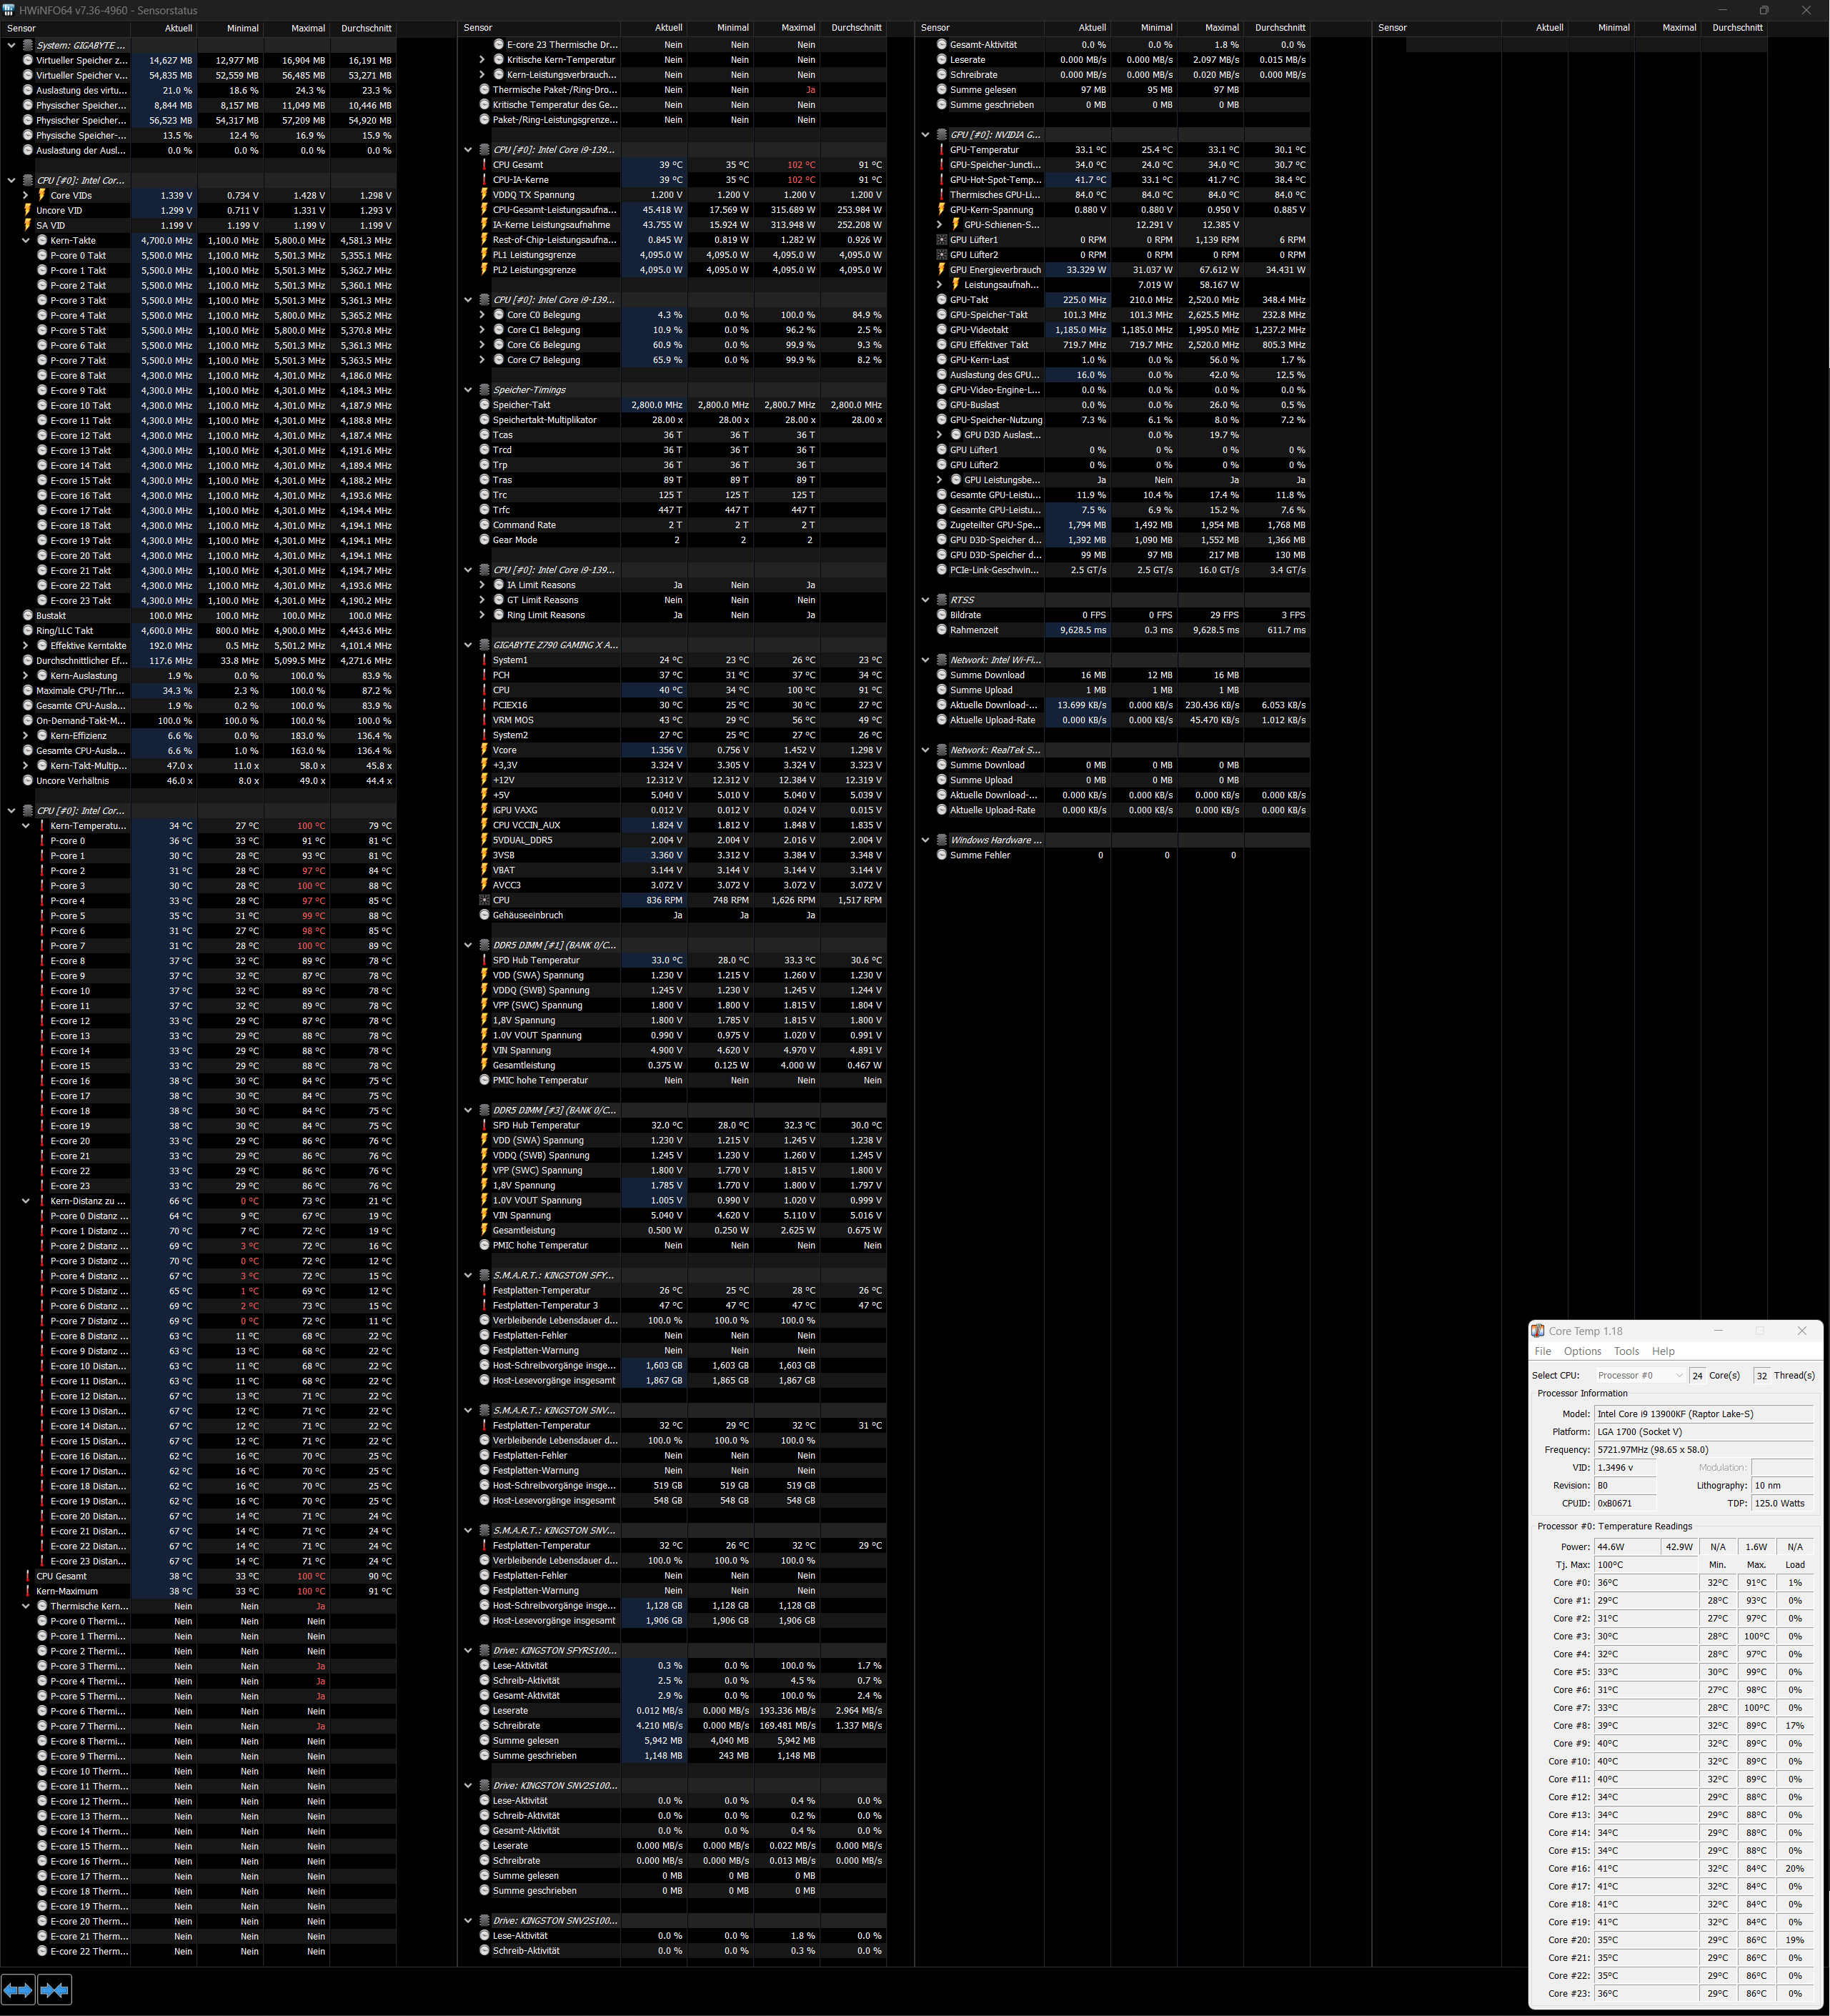1830x2016 pixels.
Task: Click the Durchschnitt column header in first panel
Action: coord(365,28)
